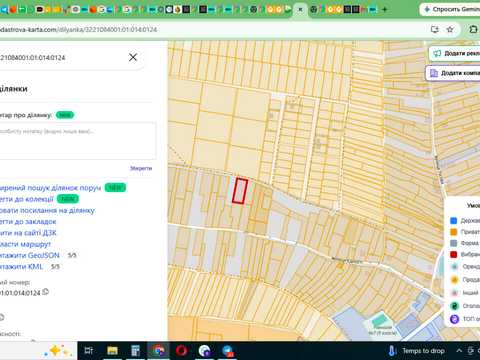
Task: Click the browser address bar URL
Action: pyautogui.click(x=78, y=30)
